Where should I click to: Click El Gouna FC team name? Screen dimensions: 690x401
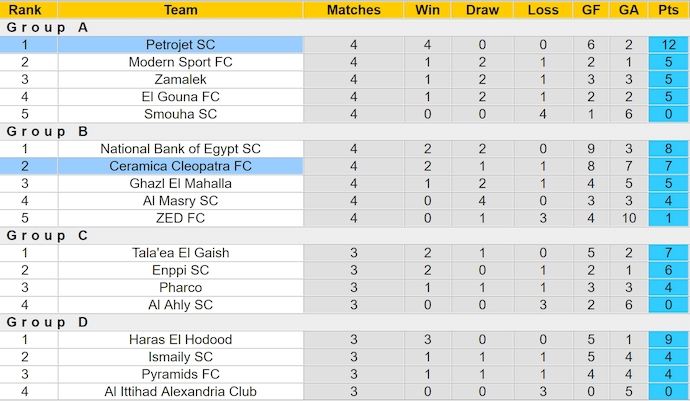tap(180, 97)
